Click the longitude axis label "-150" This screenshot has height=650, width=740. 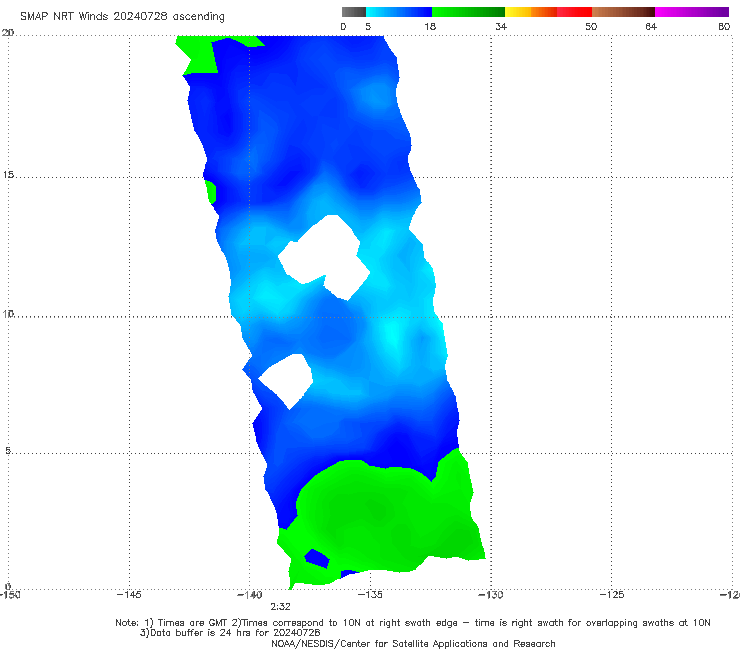click(x=9, y=595)
